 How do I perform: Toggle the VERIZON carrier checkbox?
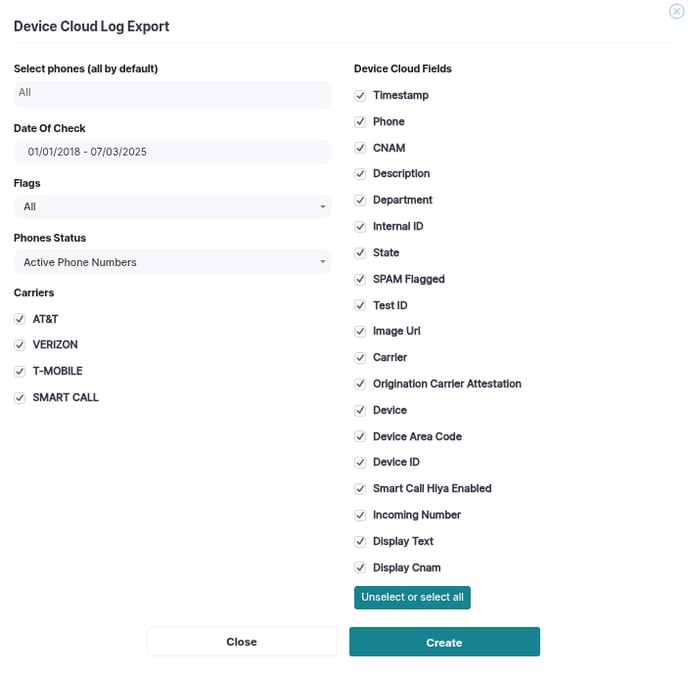pyautogui.click(x=19, y=345)
